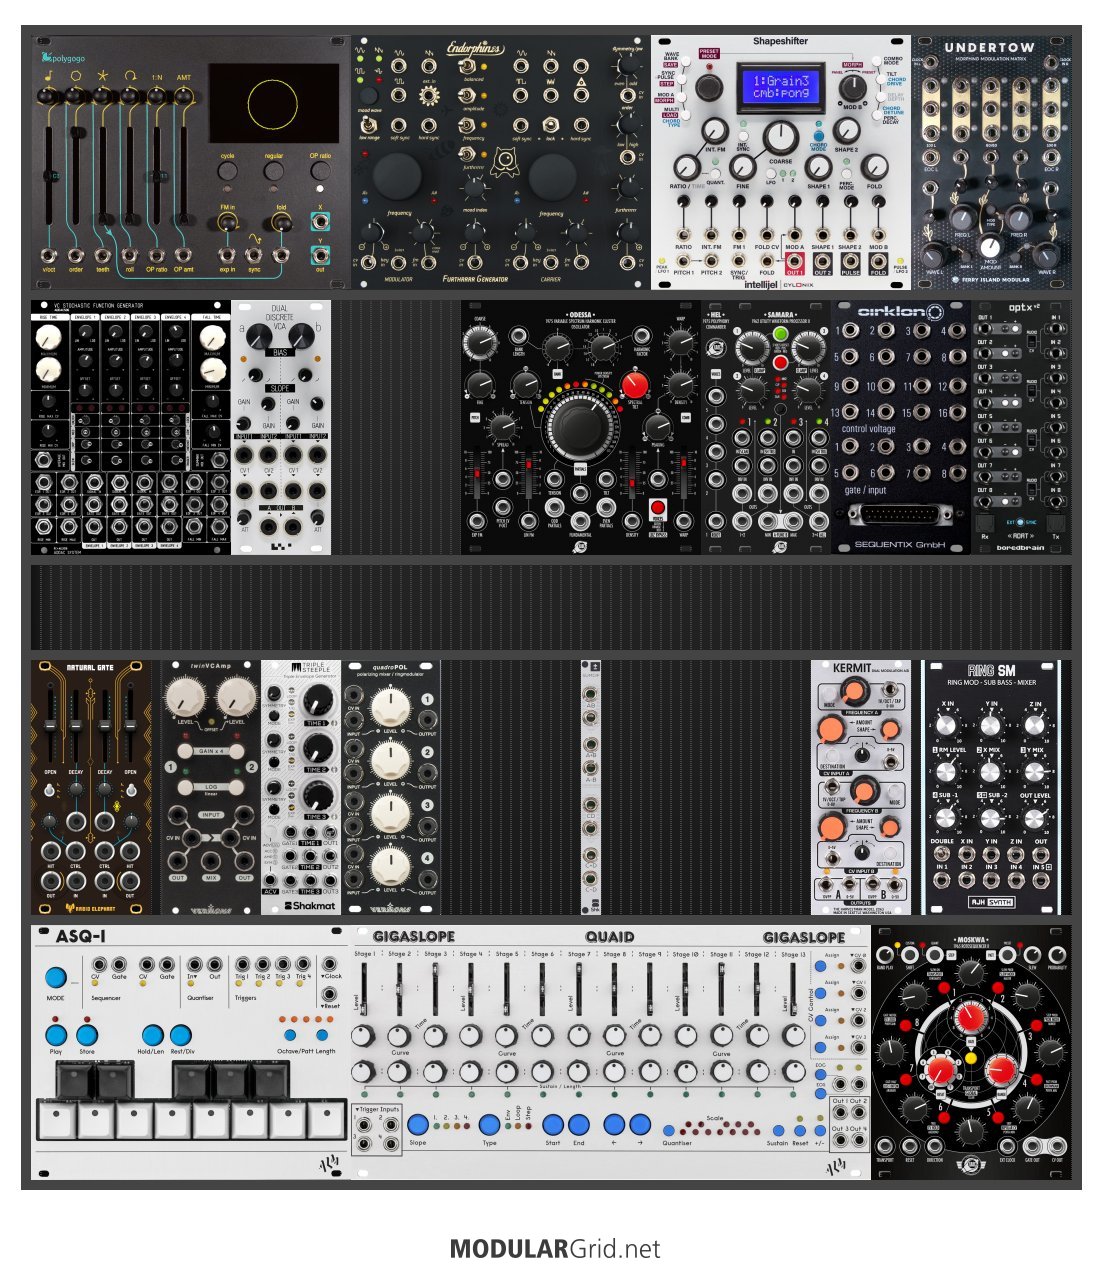
Task: Click the Endorphines owl logo
Action: (x=505, y=160)
